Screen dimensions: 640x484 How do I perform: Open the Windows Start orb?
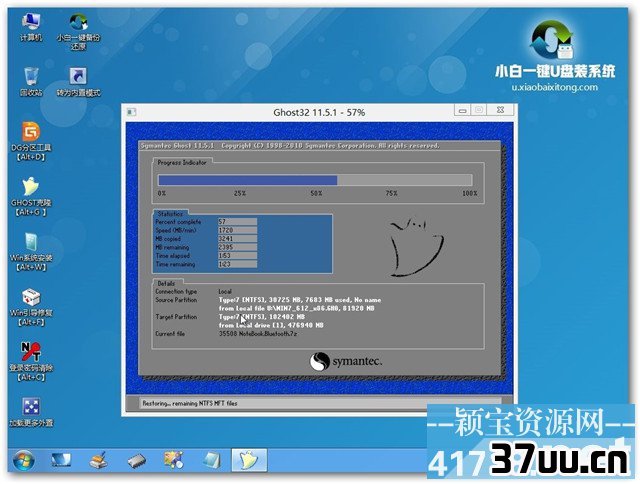pyautogui.click(x=24, y=460)
